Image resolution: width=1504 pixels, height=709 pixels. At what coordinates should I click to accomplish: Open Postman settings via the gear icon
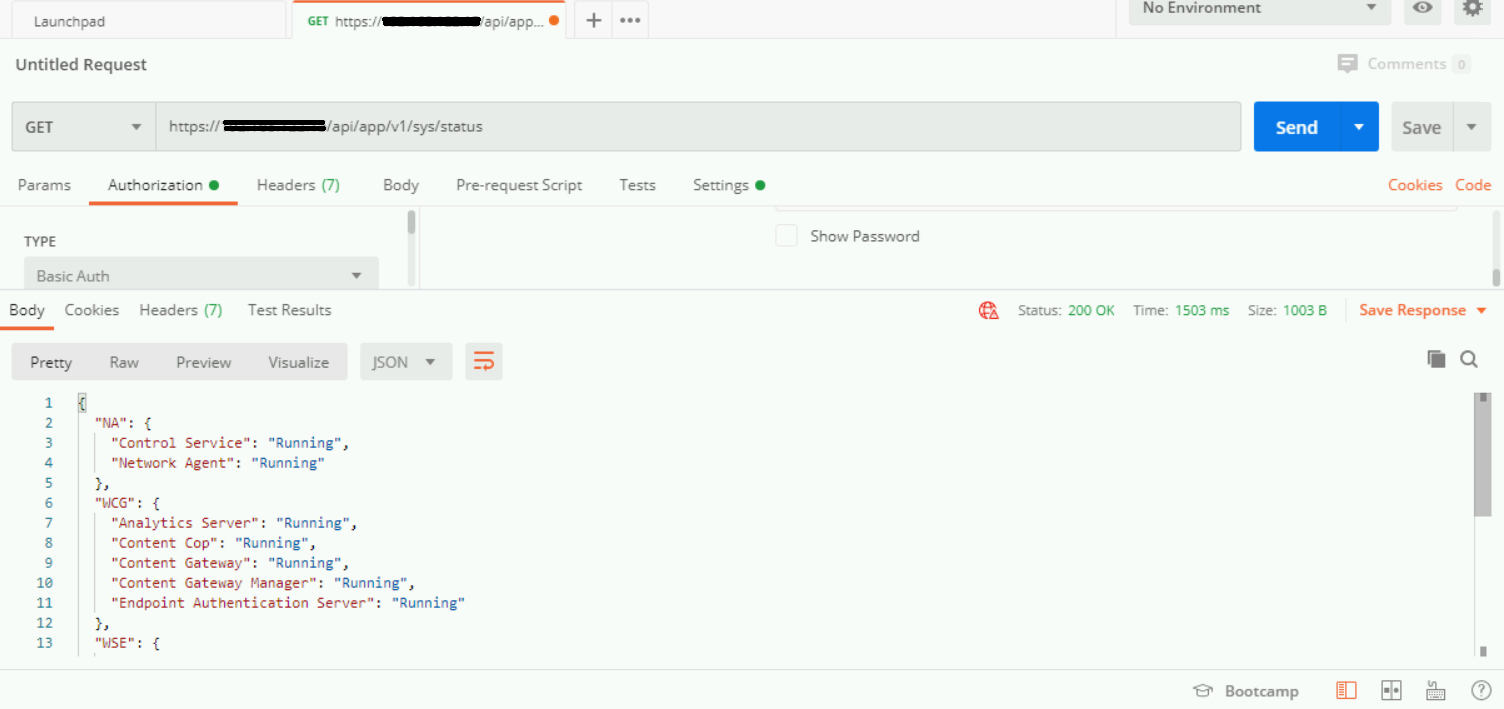click(1472, 9)
